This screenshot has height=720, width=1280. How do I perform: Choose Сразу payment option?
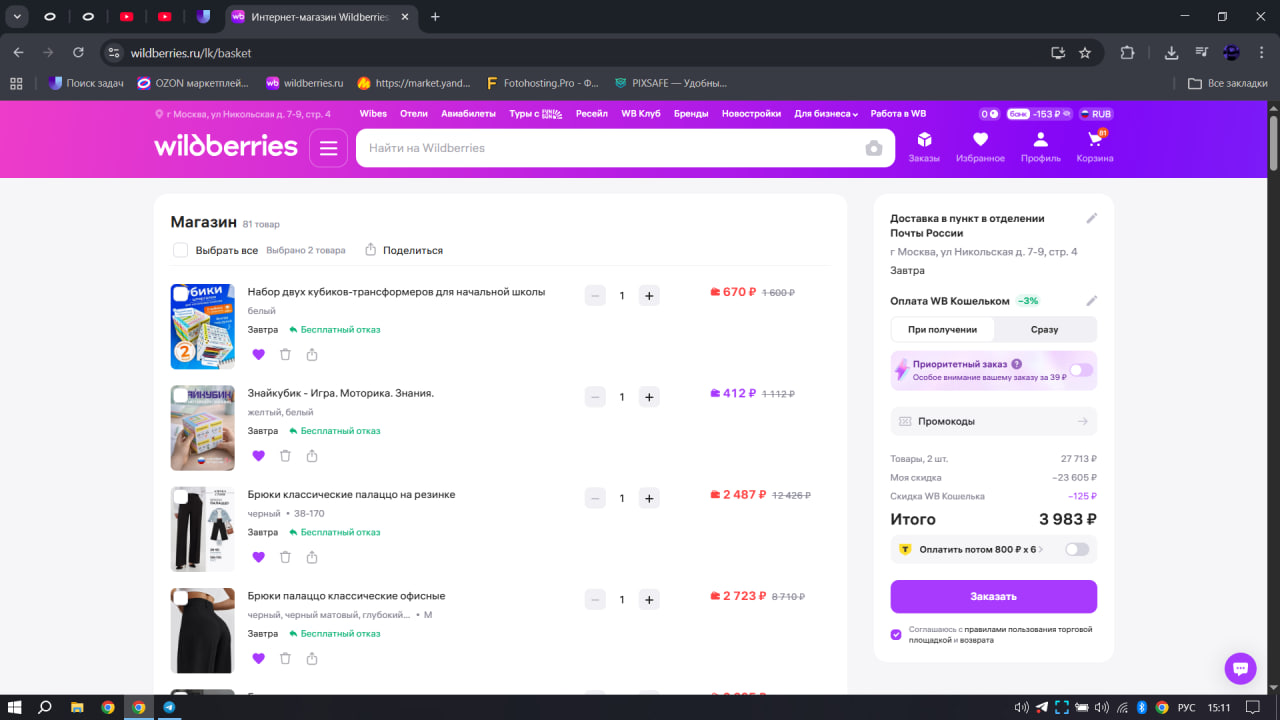point(1044,329)
